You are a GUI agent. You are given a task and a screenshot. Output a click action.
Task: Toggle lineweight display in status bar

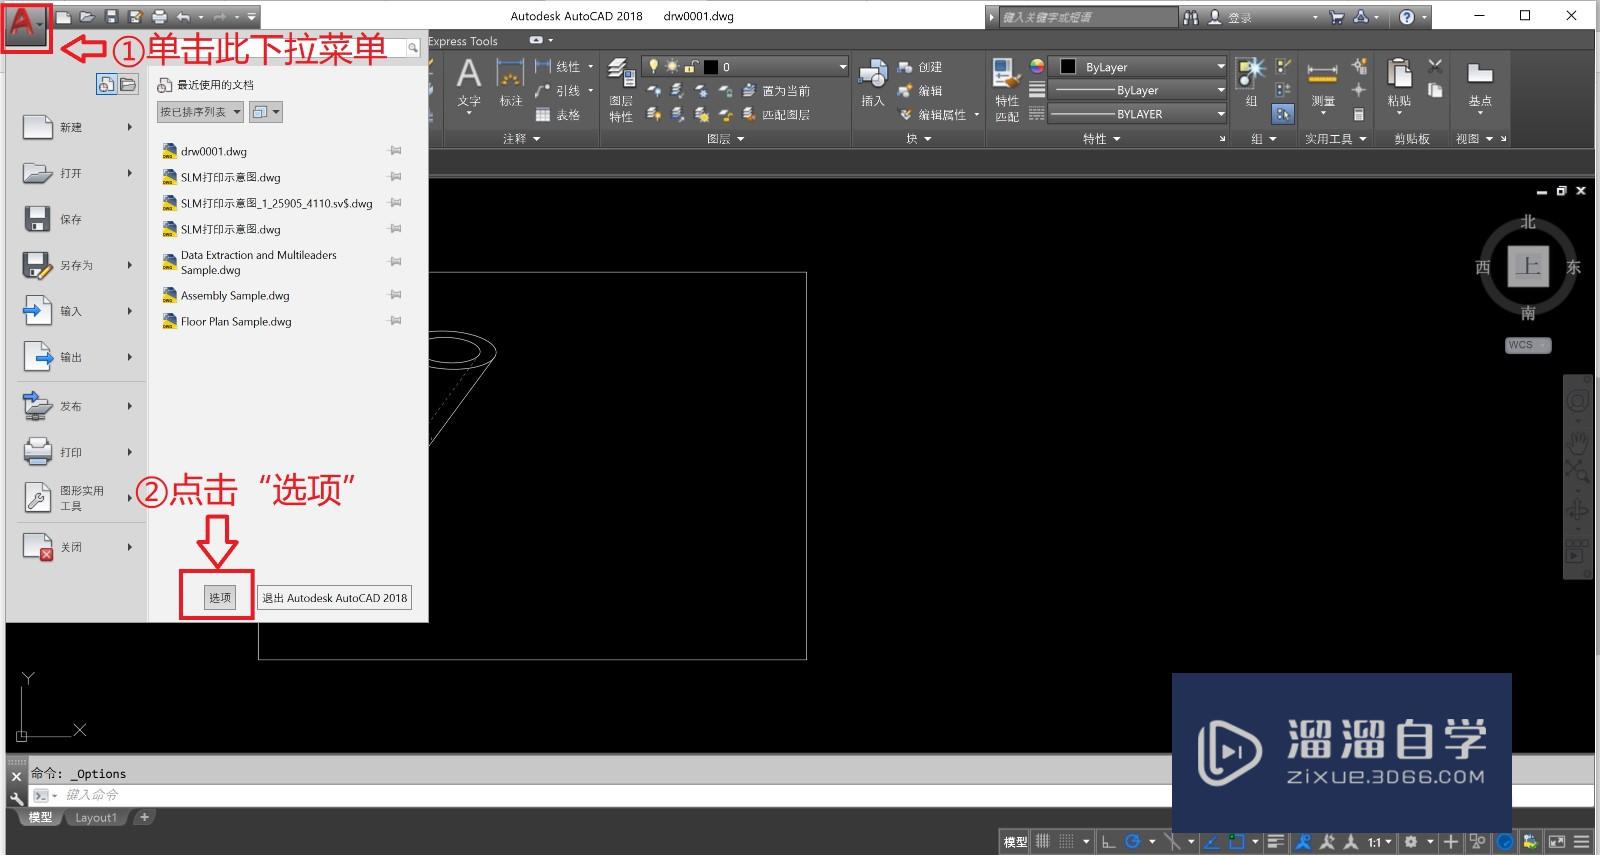tap(1276, 842)
